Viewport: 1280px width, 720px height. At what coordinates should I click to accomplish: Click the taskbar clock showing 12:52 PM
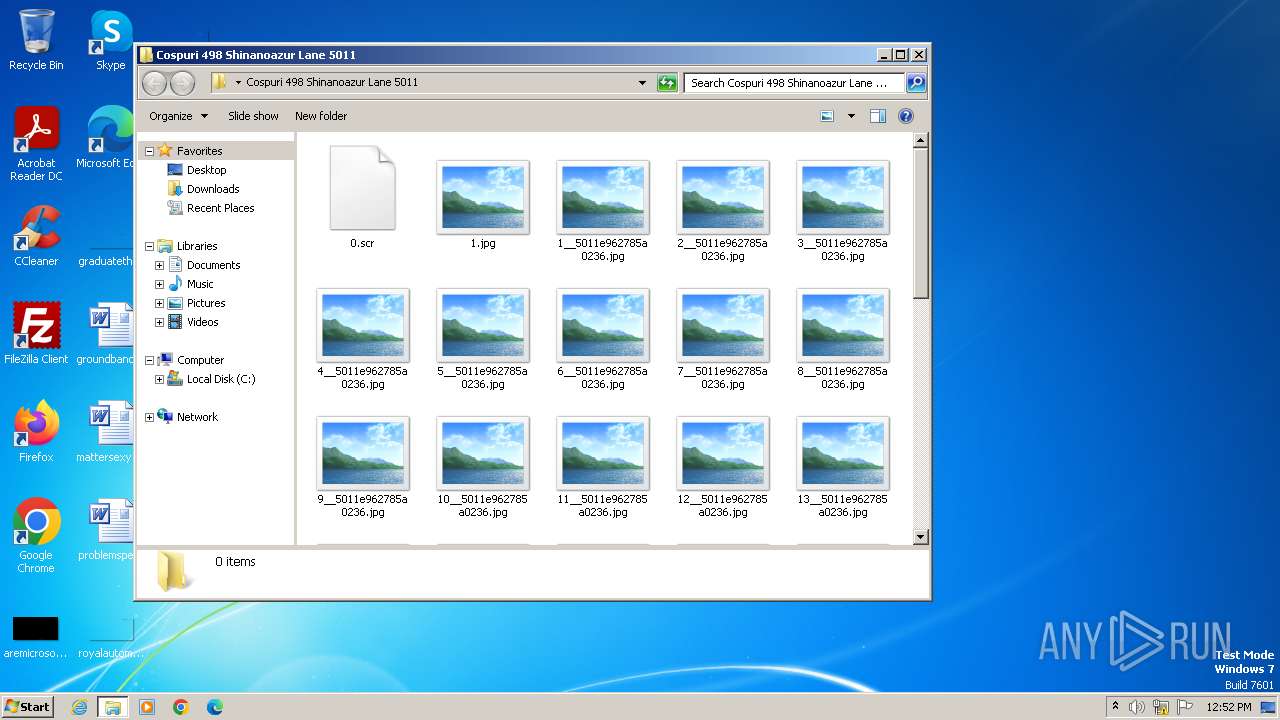point(1229,707)
